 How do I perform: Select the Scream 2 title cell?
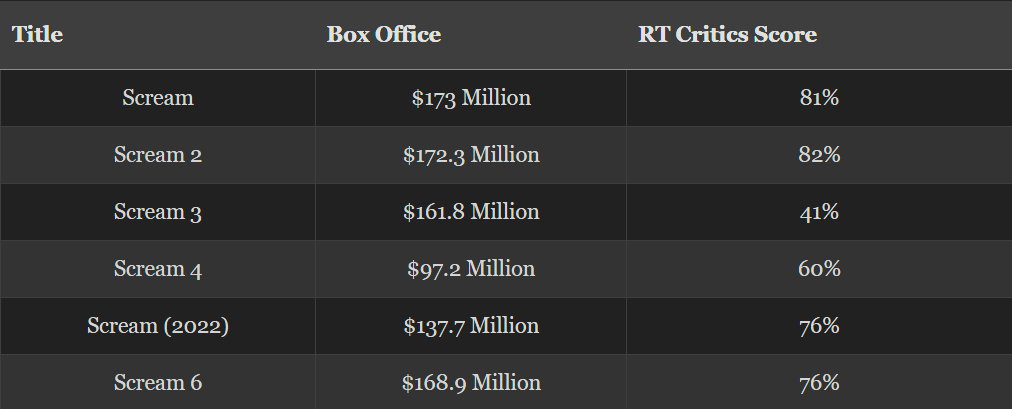click(x=158, y=155)
